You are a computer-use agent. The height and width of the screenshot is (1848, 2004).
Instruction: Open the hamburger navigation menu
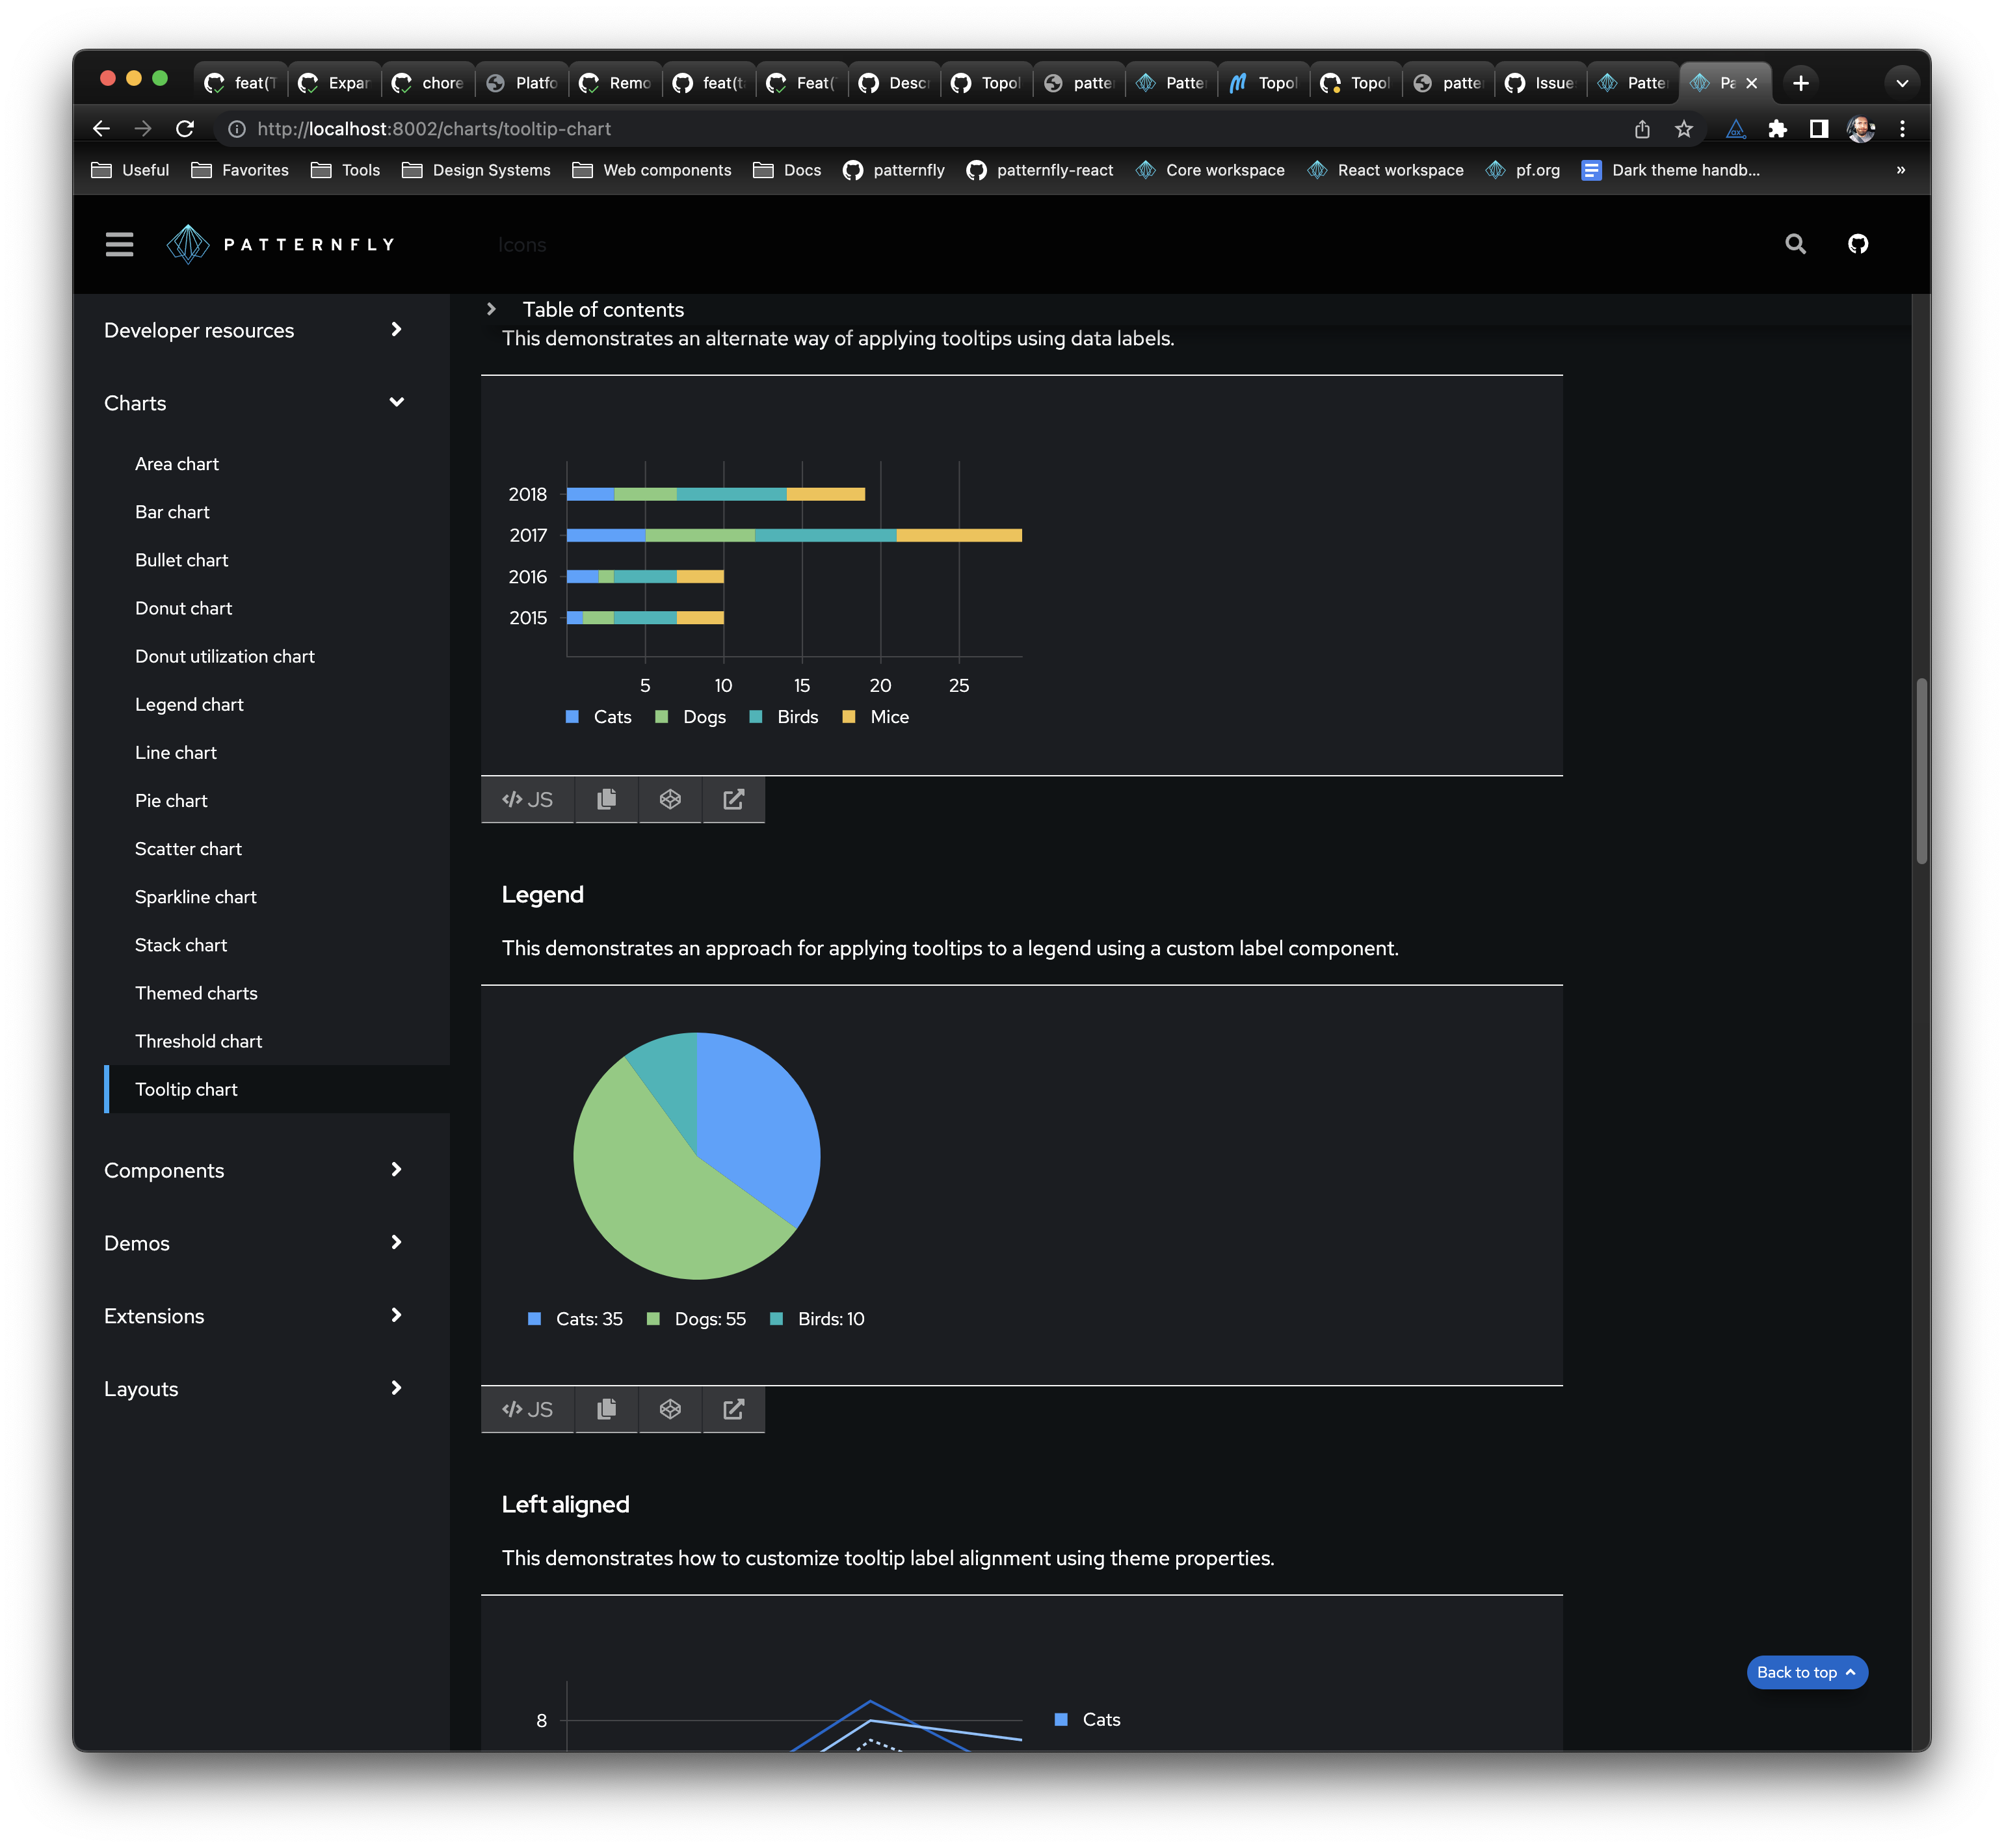[119, 244]
